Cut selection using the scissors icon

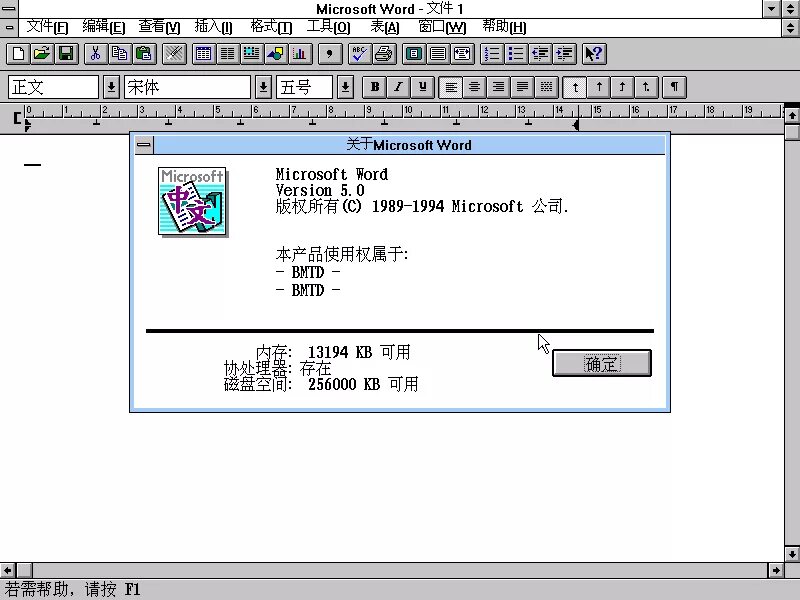(x=95, y=54)
